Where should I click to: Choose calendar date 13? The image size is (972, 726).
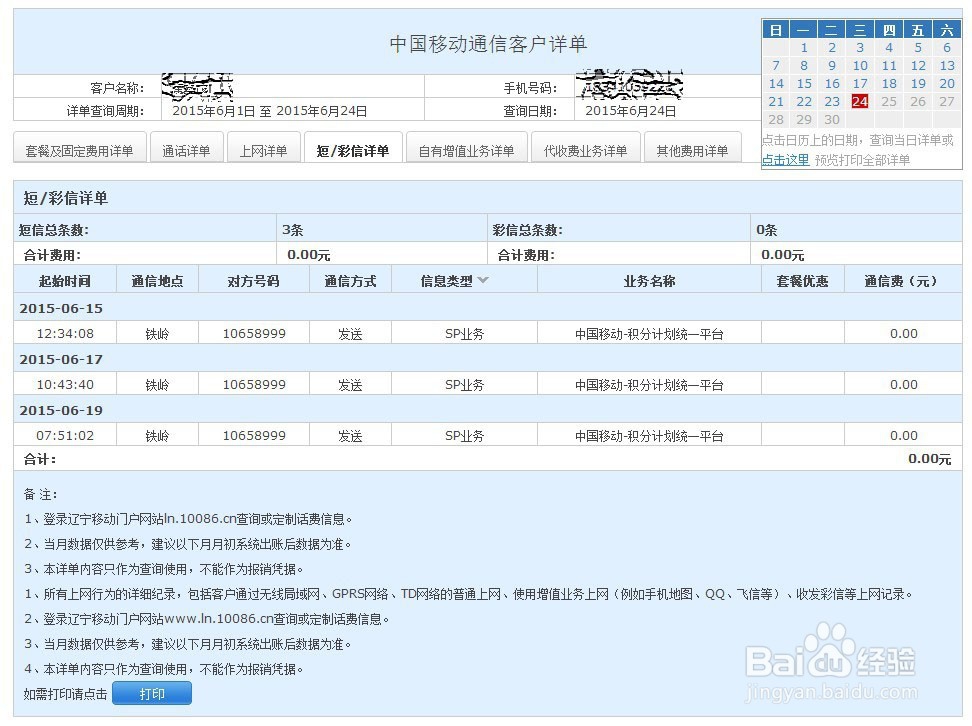(x=947, y=66)
